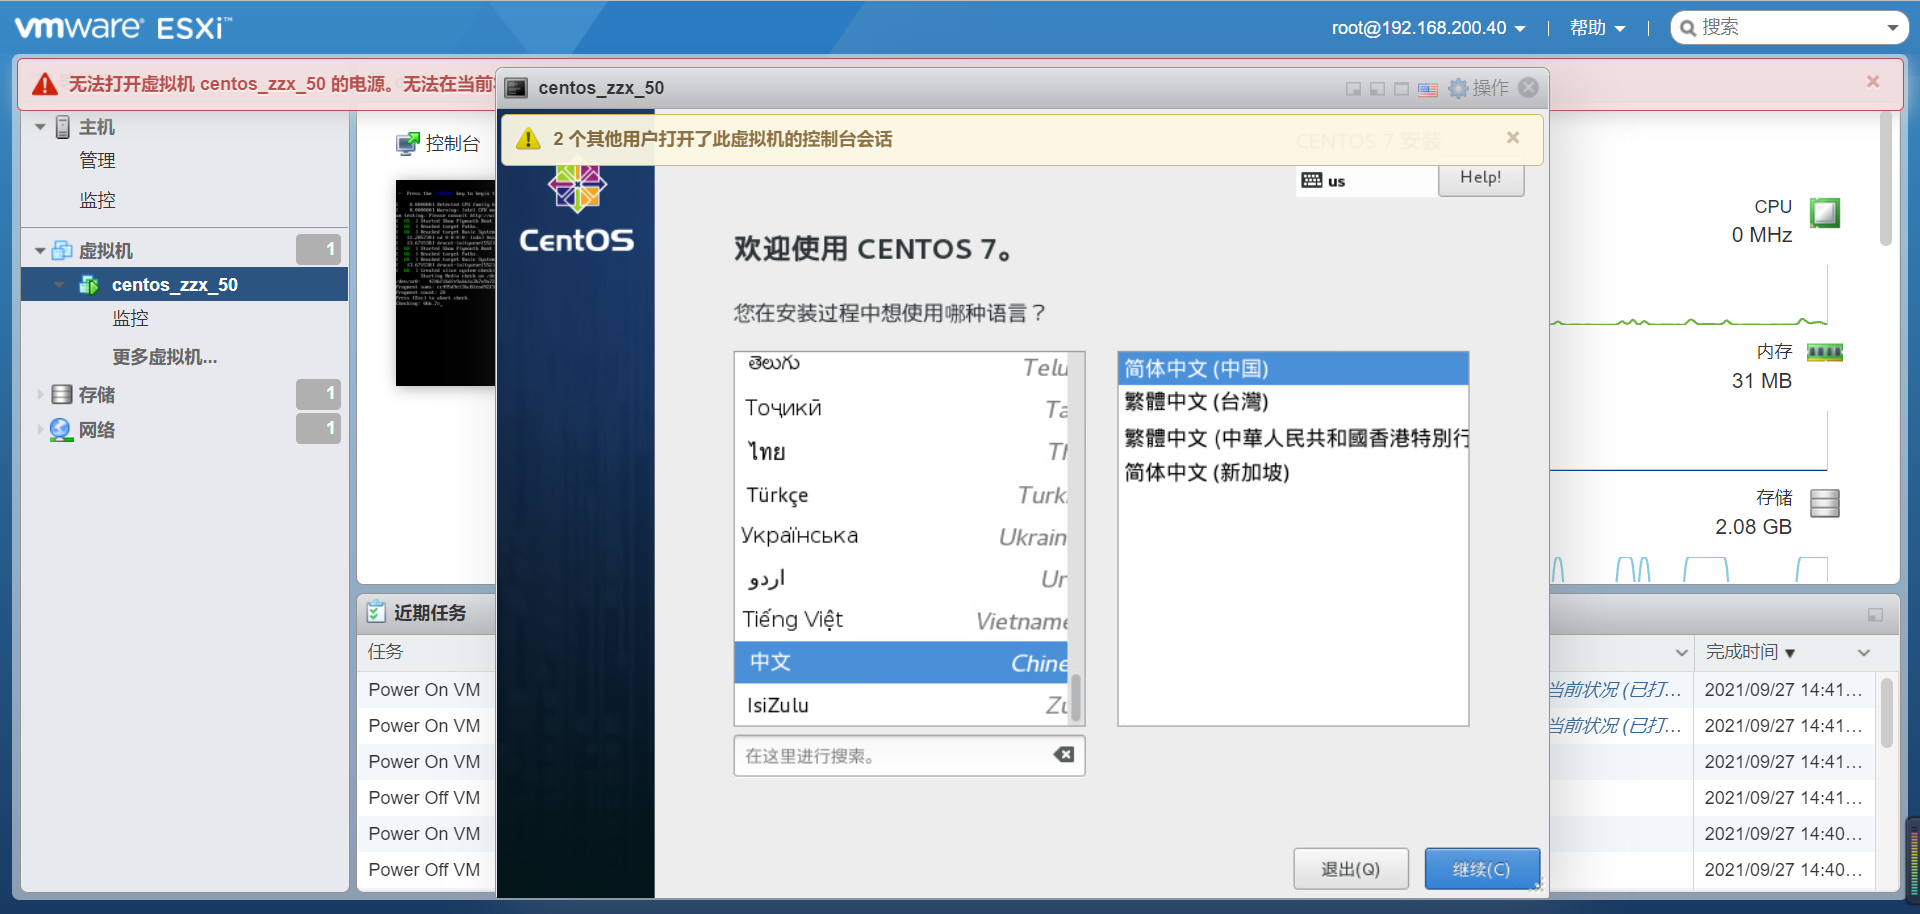
Task: Click the third console fullscreen size icon
Action: coord(1401,89)
